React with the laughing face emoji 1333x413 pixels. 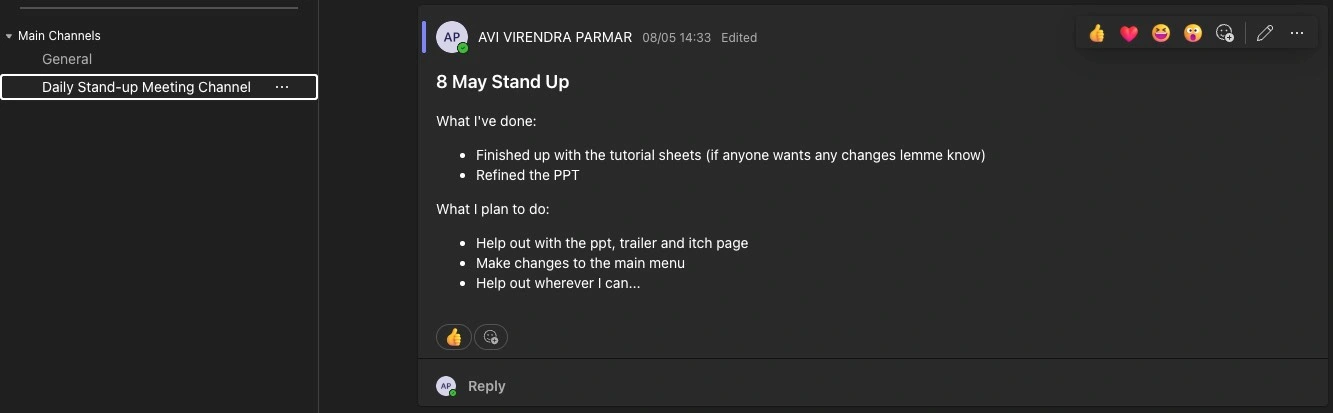coord(1161,34)
